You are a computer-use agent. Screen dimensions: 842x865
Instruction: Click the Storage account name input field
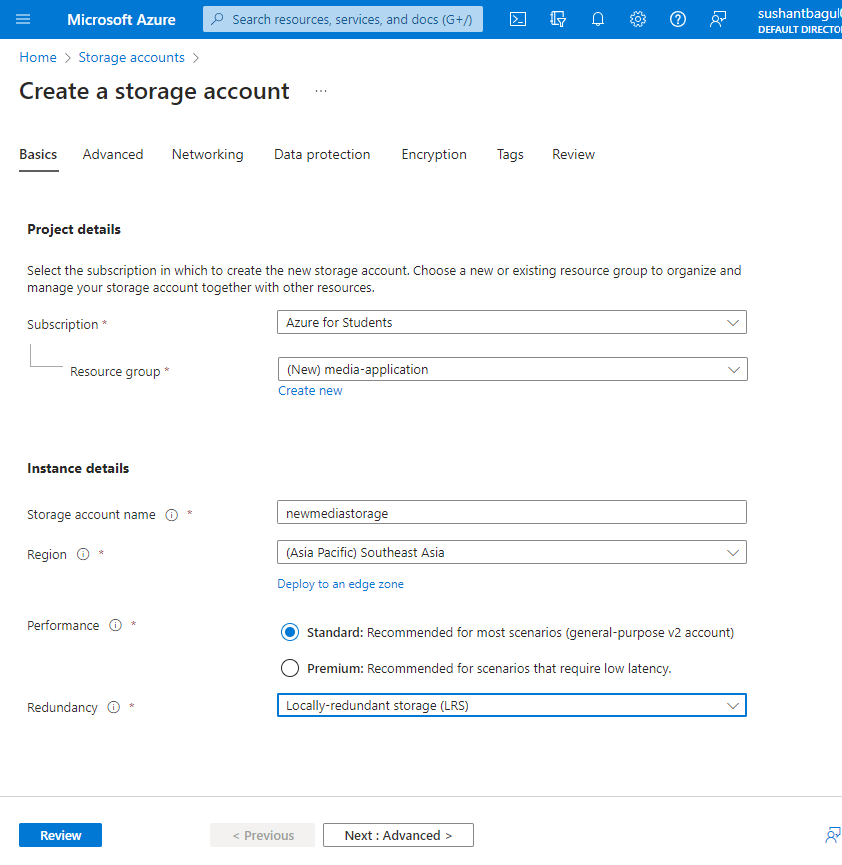[511, 513]
